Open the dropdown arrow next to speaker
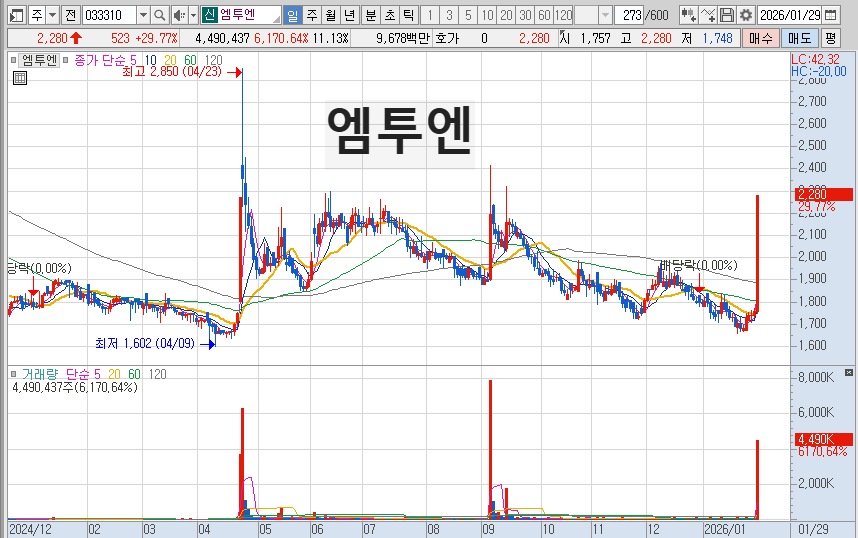The image size is (858, 538). [x=193, y=15]
